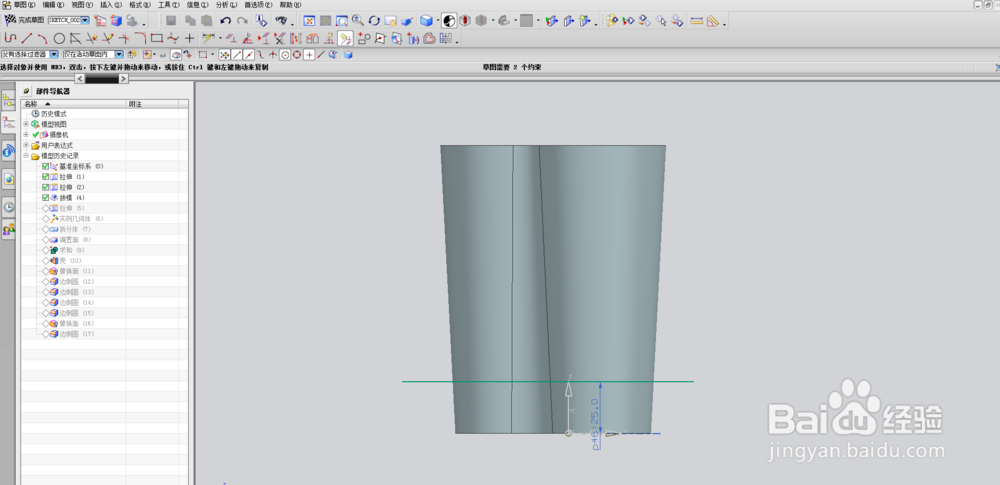This screenshot has height=485, width=1000.
Task: Open the 工具 menu
Action: click(x=169, y=4)
